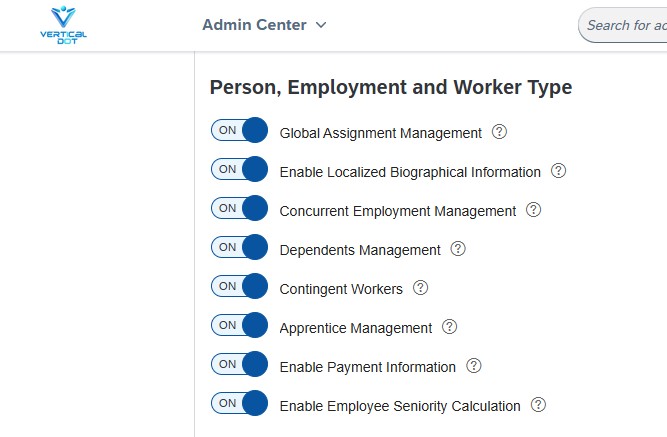Image resolution: width=667 pixels, height=437 pixels.
Task: Open Contingent Workers help icon
Action: tap(420, 288)
